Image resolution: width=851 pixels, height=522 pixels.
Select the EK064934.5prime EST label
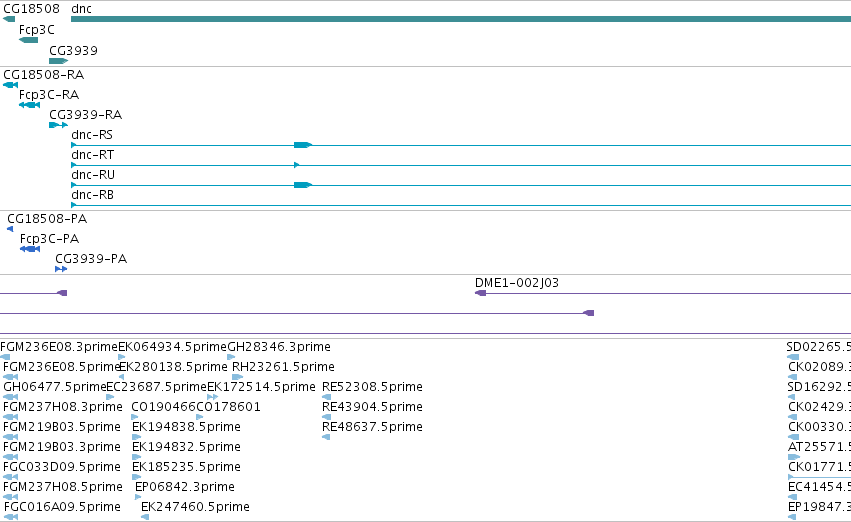[173, 347]
